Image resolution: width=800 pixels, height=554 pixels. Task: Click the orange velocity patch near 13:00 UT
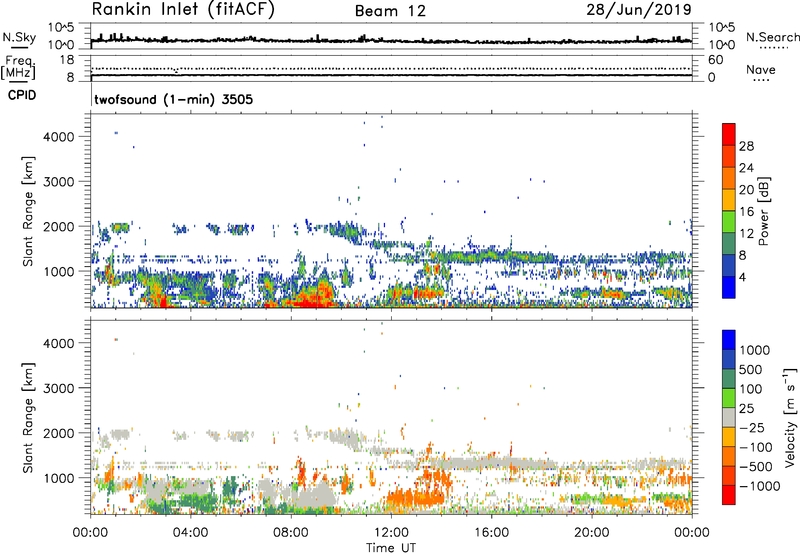pyautogui.click(x=416, y=496)
